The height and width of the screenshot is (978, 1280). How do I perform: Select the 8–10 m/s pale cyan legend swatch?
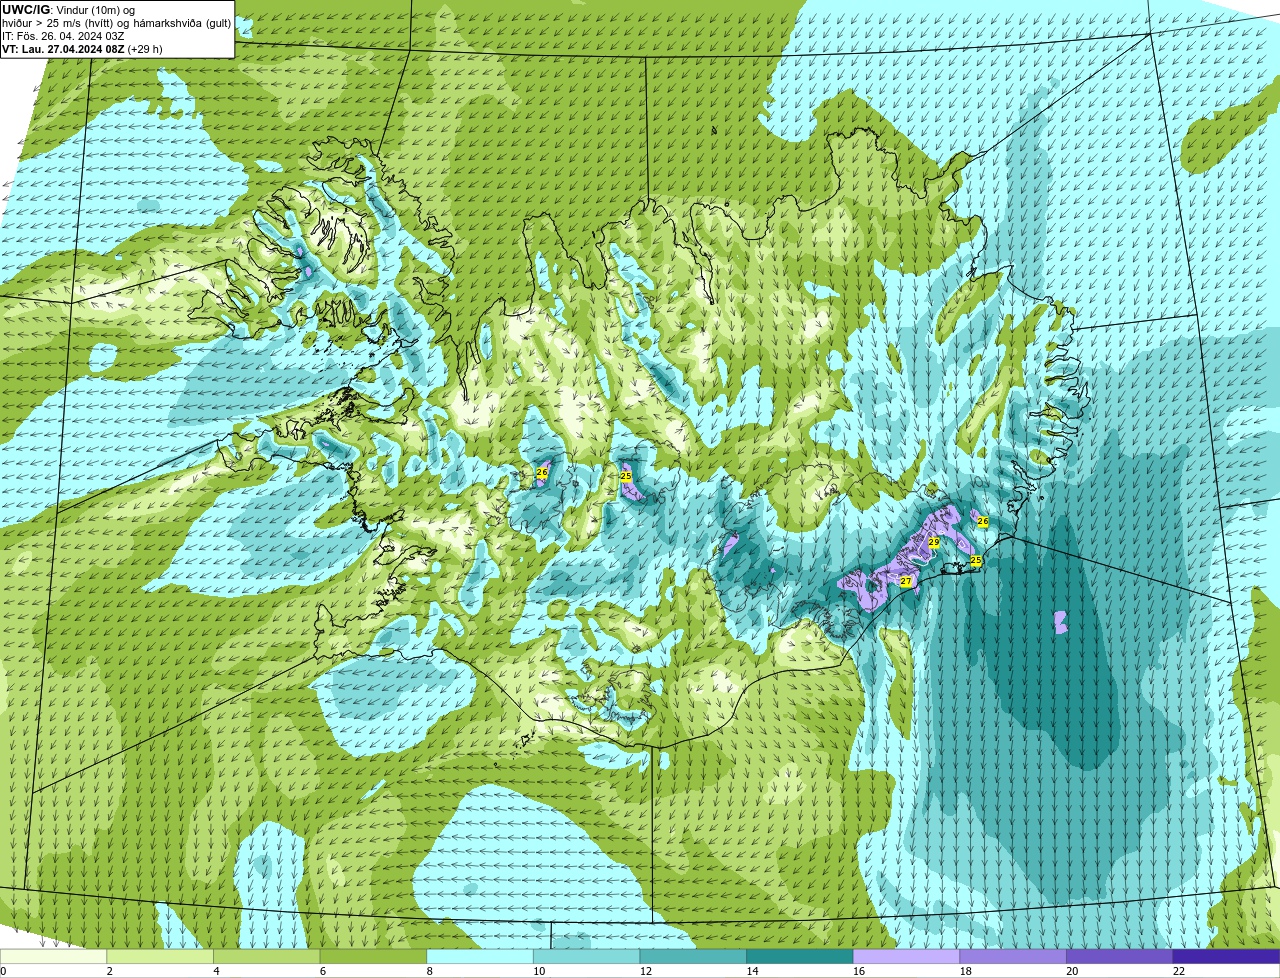[480, 956]
